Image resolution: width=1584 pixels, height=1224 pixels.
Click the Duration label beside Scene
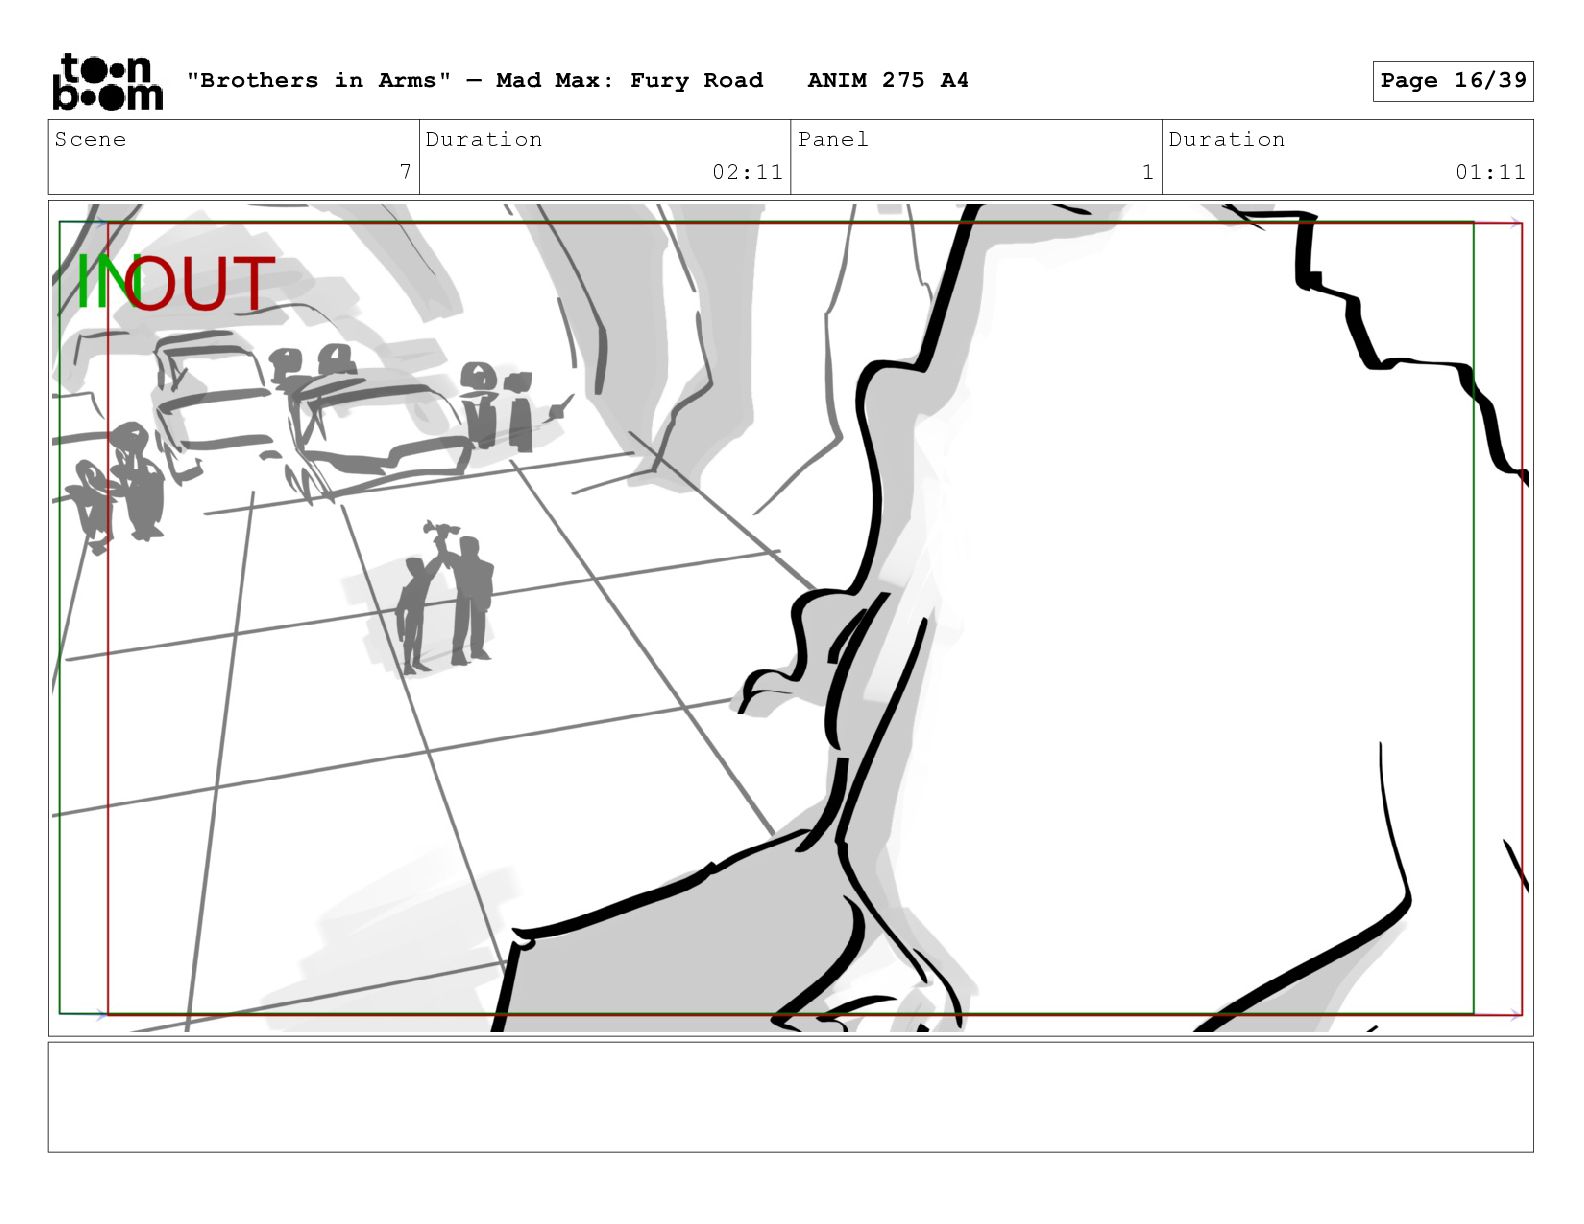click(x=484, y=139)
